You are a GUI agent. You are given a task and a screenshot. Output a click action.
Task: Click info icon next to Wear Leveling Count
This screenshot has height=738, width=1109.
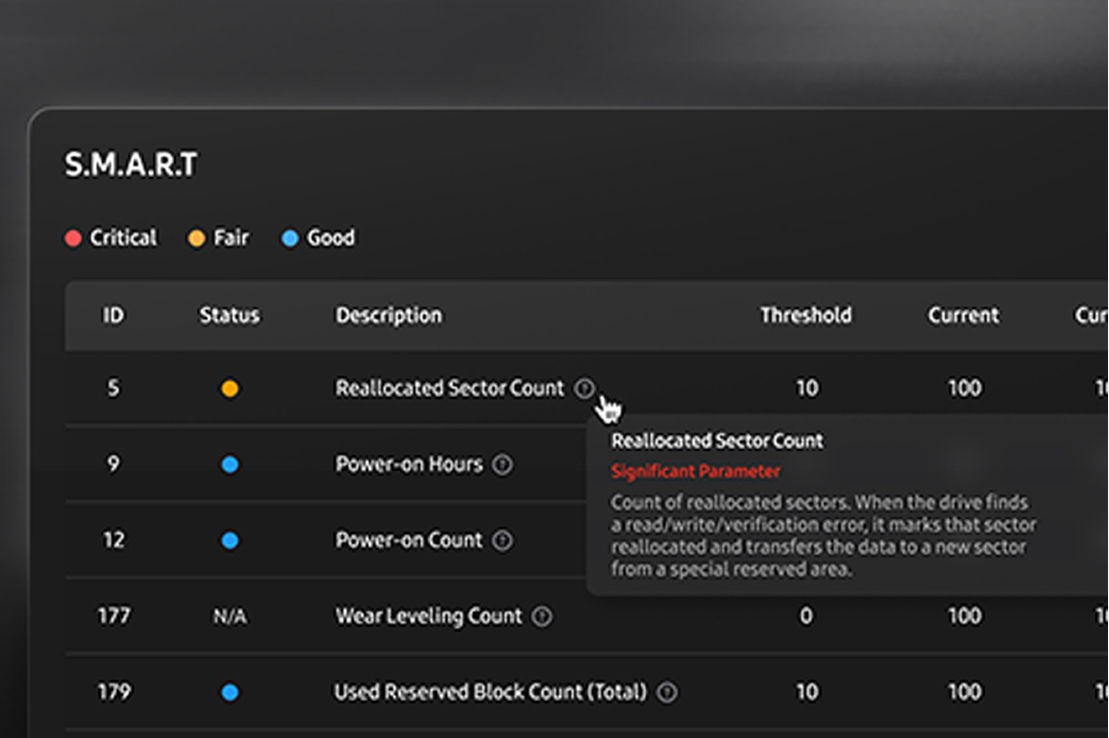click(x=544, y=617)
